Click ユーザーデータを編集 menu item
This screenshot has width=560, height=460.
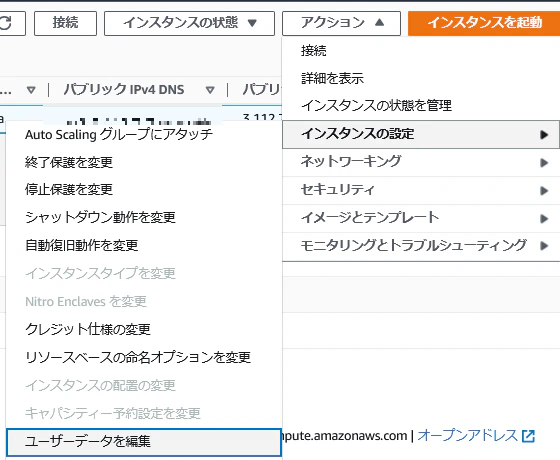pos(144,442)
